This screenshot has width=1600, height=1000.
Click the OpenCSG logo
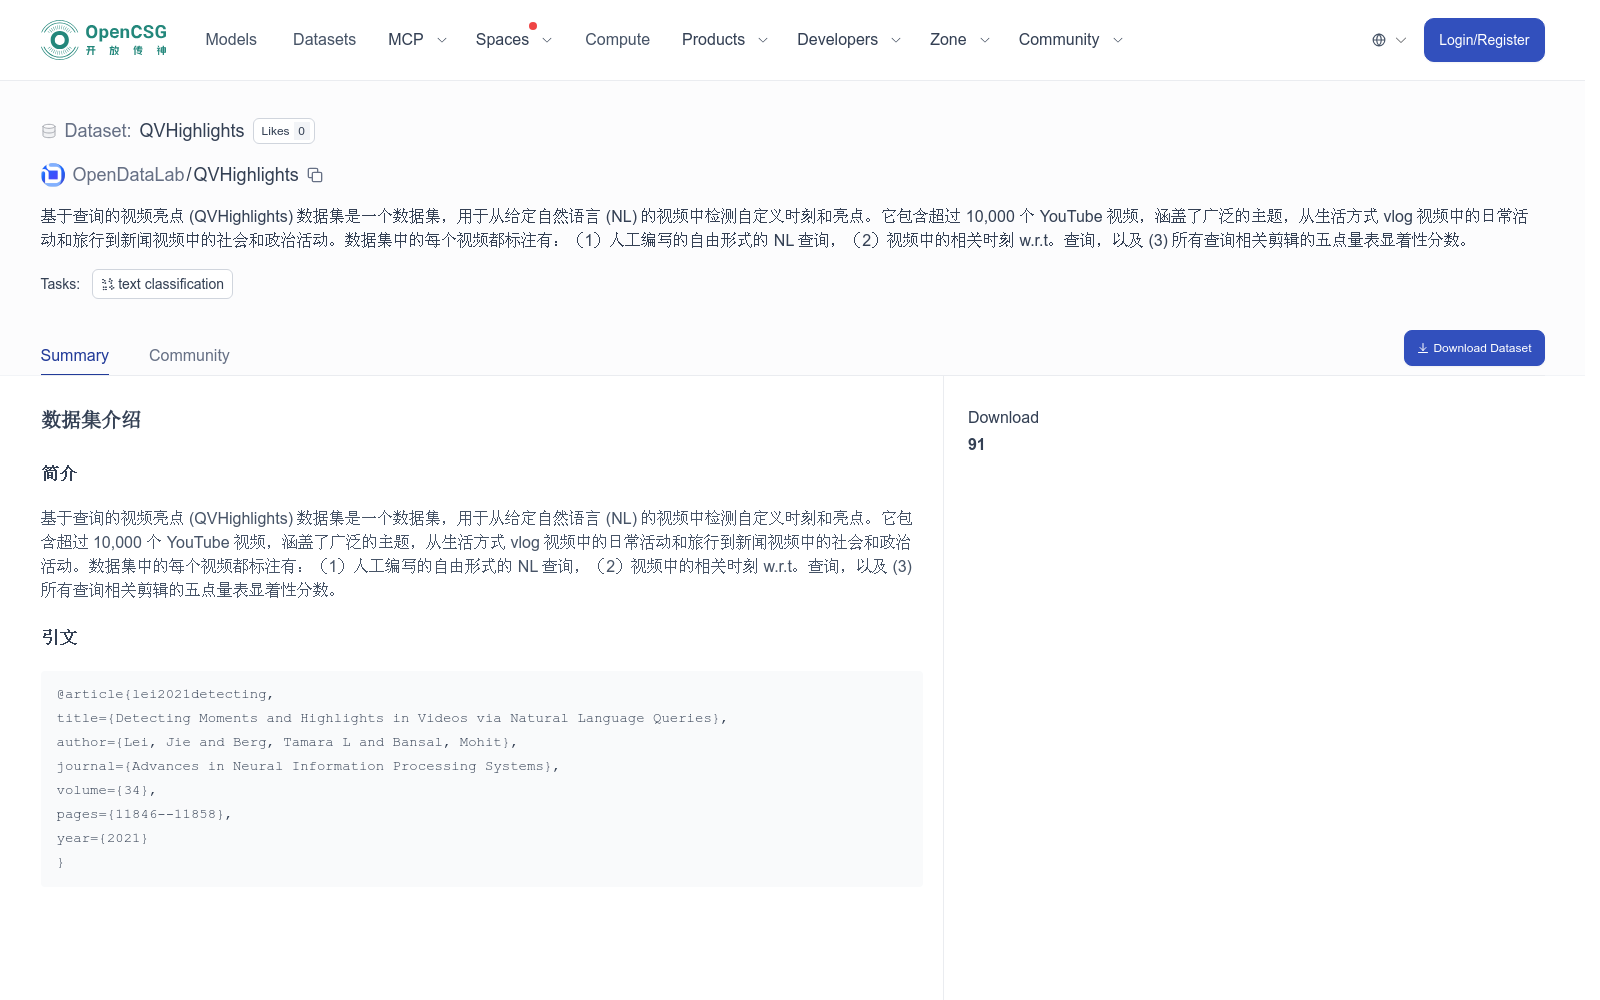[x=104, y=40]
